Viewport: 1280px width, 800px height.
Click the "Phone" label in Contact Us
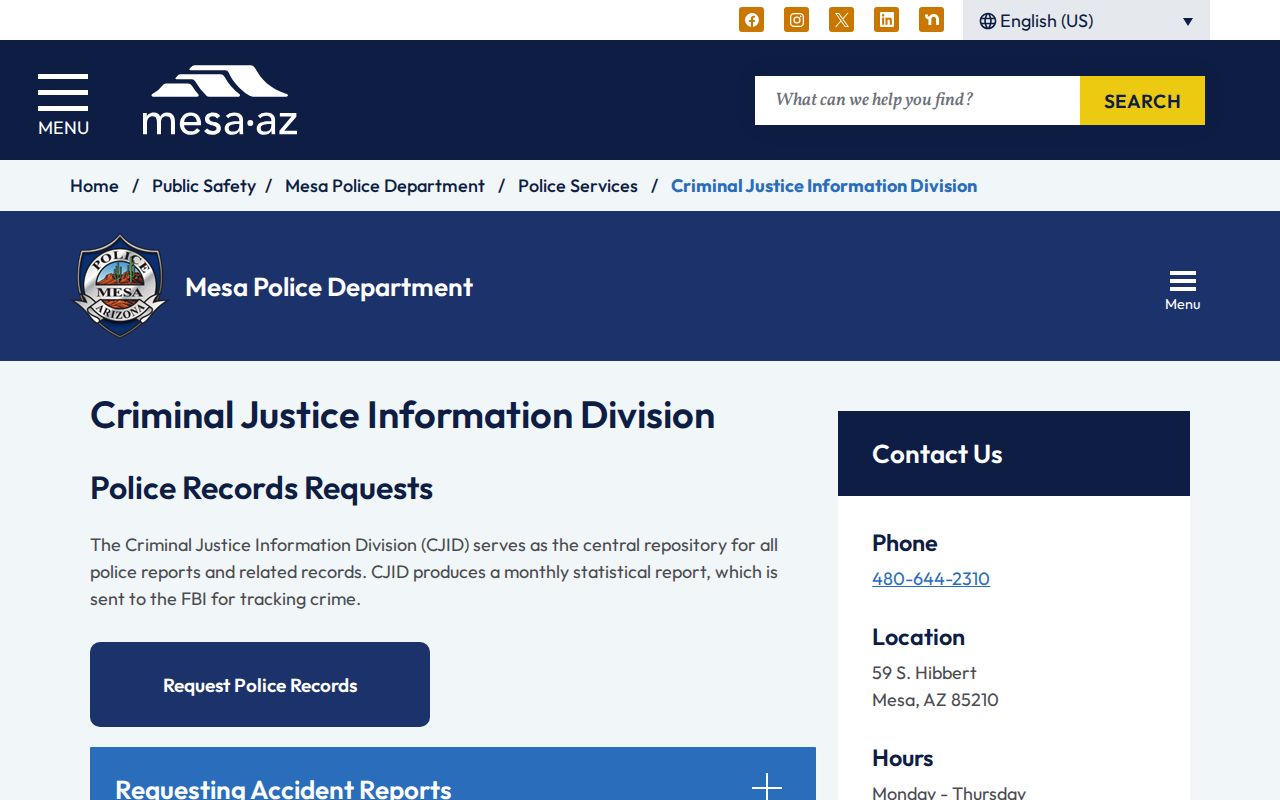pos(905,543)
